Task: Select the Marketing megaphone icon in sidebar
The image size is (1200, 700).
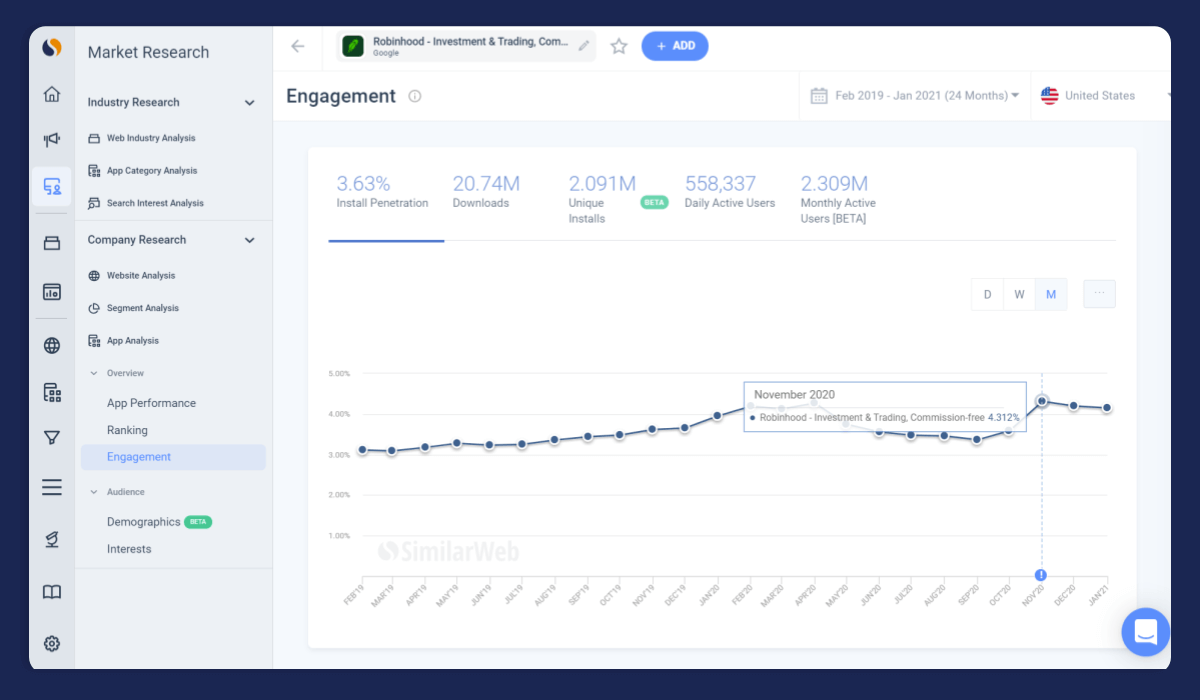Action: (x=51, y=139)
